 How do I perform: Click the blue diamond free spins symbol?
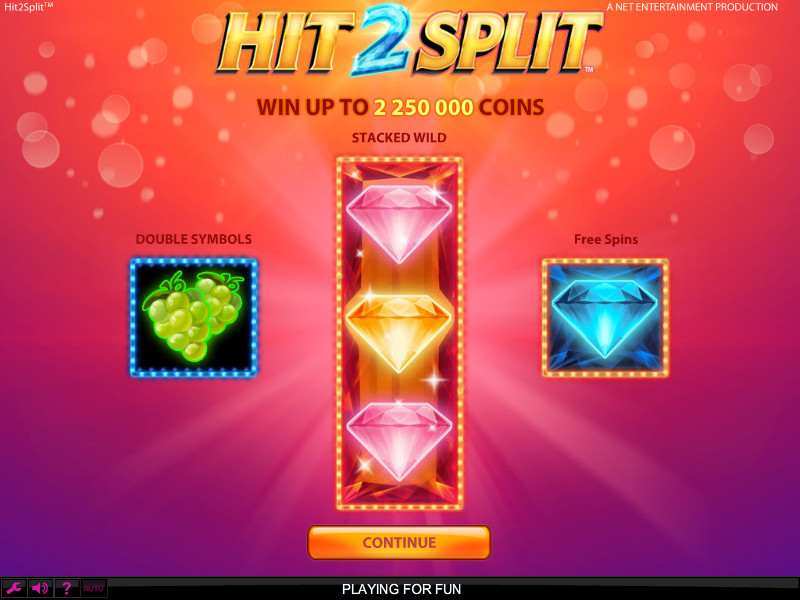tap(605, 318)
